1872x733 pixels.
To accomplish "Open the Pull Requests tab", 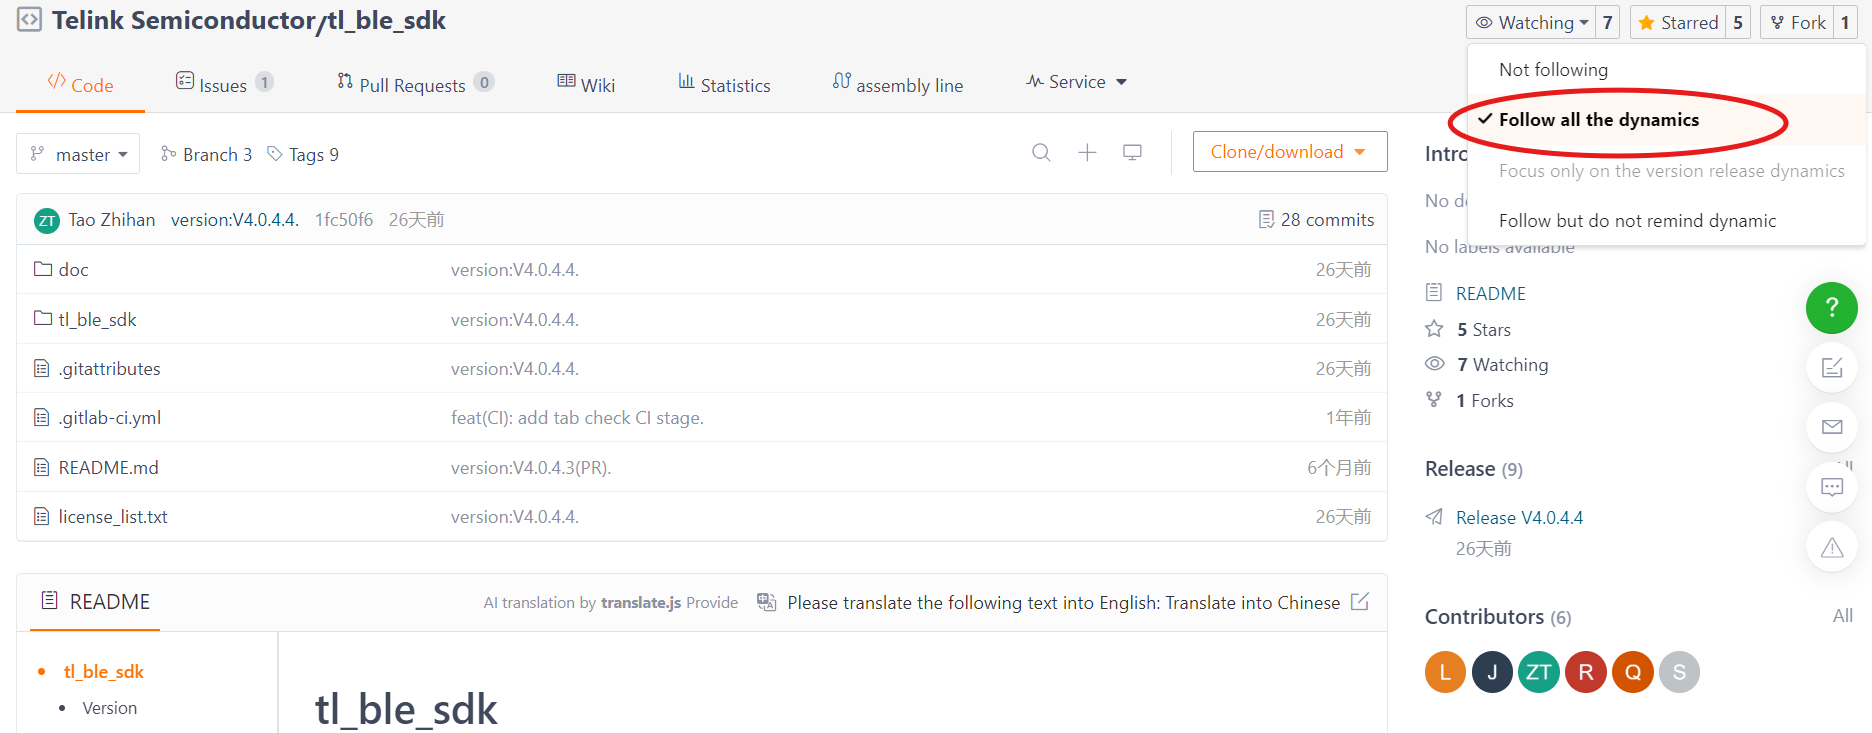I will pyautogui.click(x=412, y=85).
